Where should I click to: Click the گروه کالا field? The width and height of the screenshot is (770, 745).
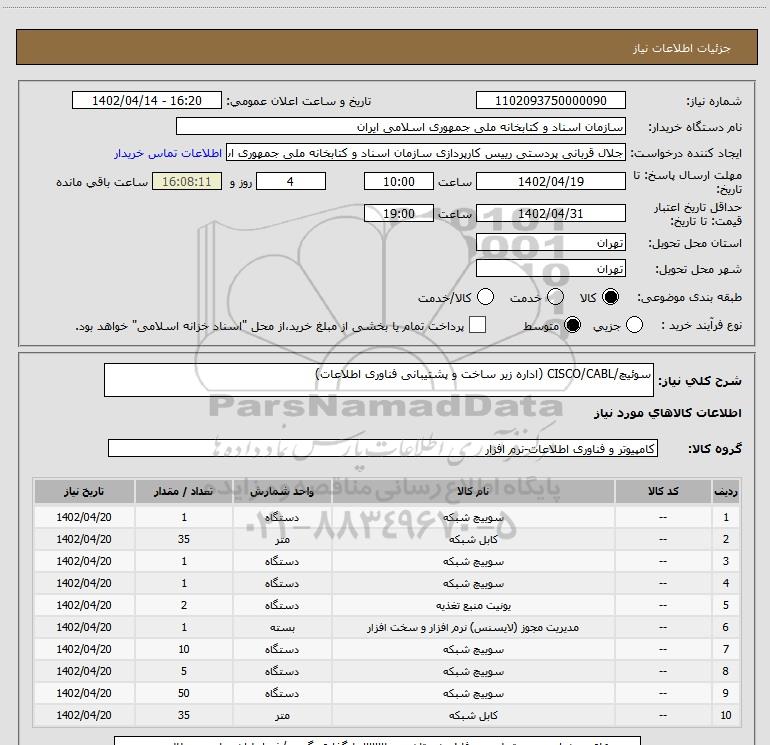pos(383,448)
